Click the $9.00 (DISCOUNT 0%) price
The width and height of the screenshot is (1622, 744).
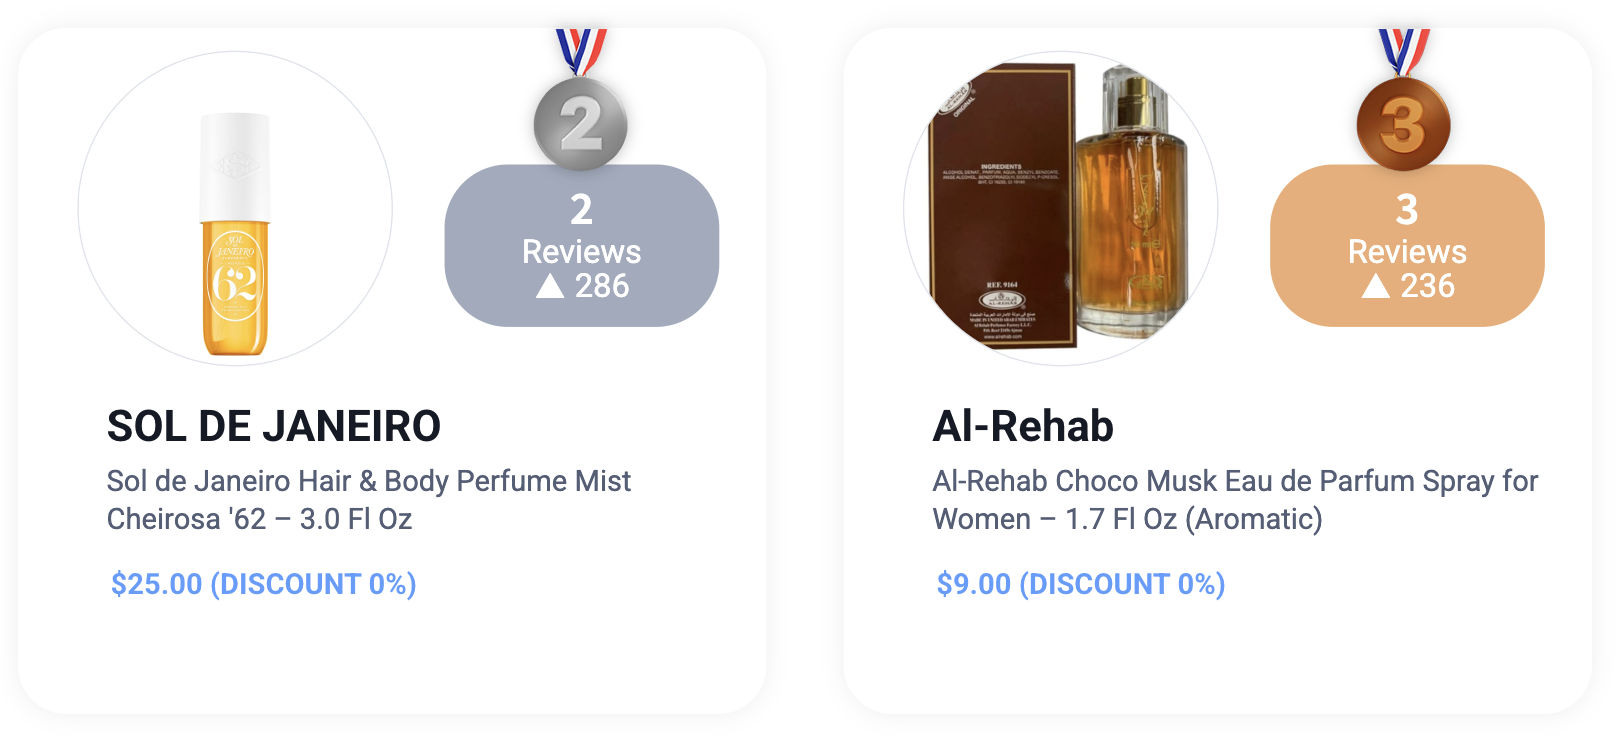click(1081, 584)
